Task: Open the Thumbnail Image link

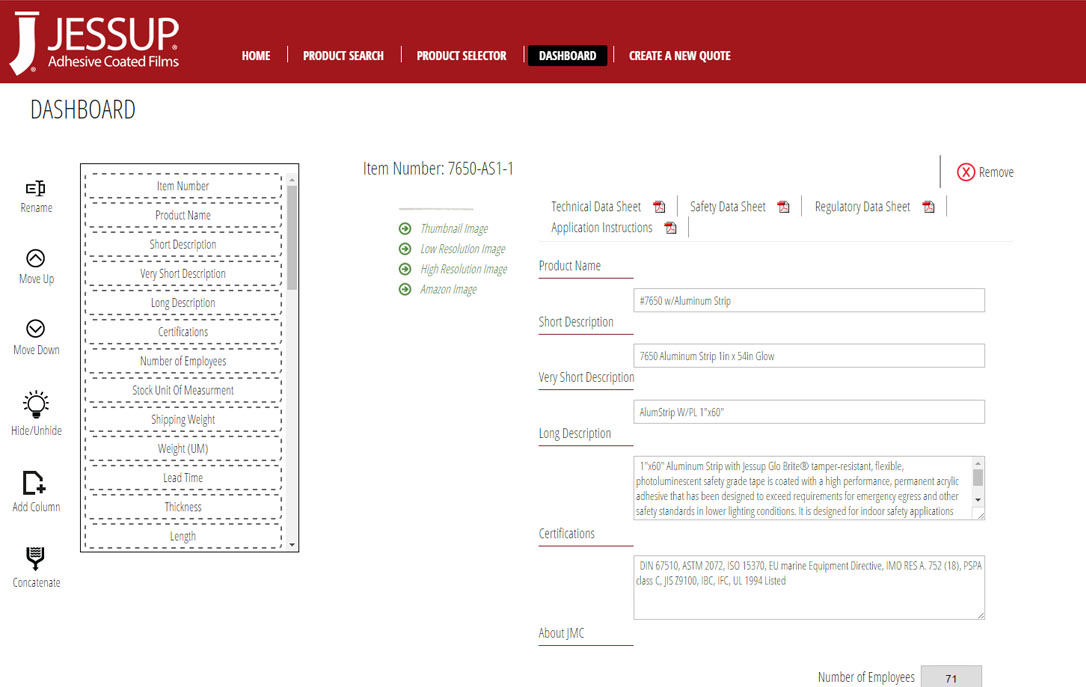Action: click(454, 229)
